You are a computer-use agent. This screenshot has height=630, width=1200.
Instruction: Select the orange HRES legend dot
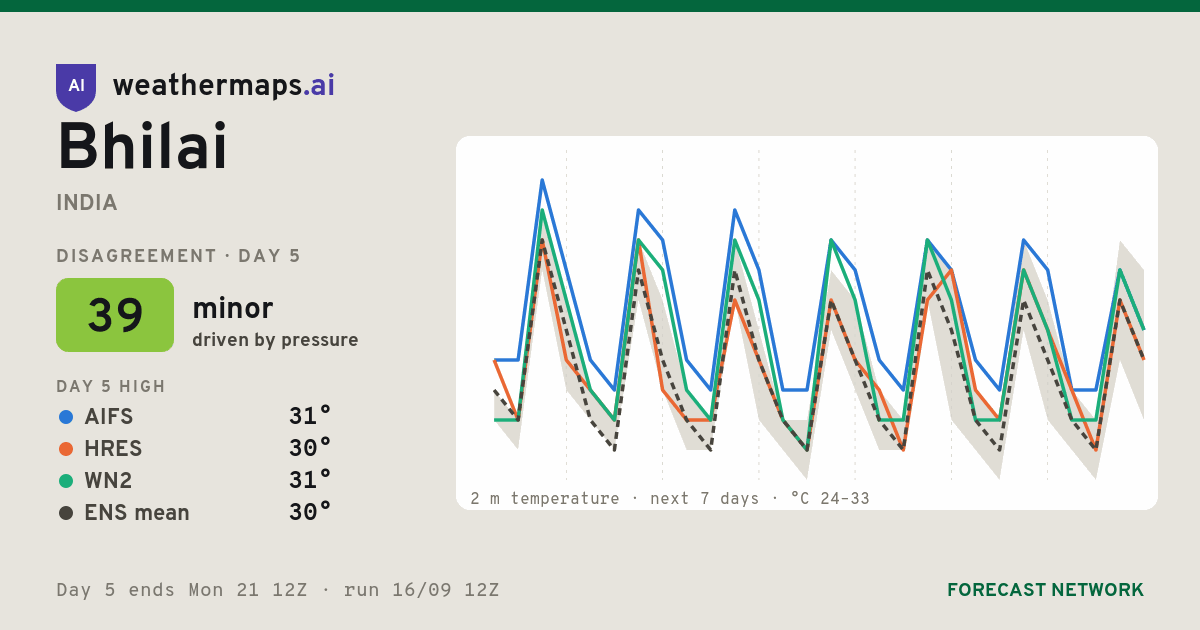pos(66,449)
